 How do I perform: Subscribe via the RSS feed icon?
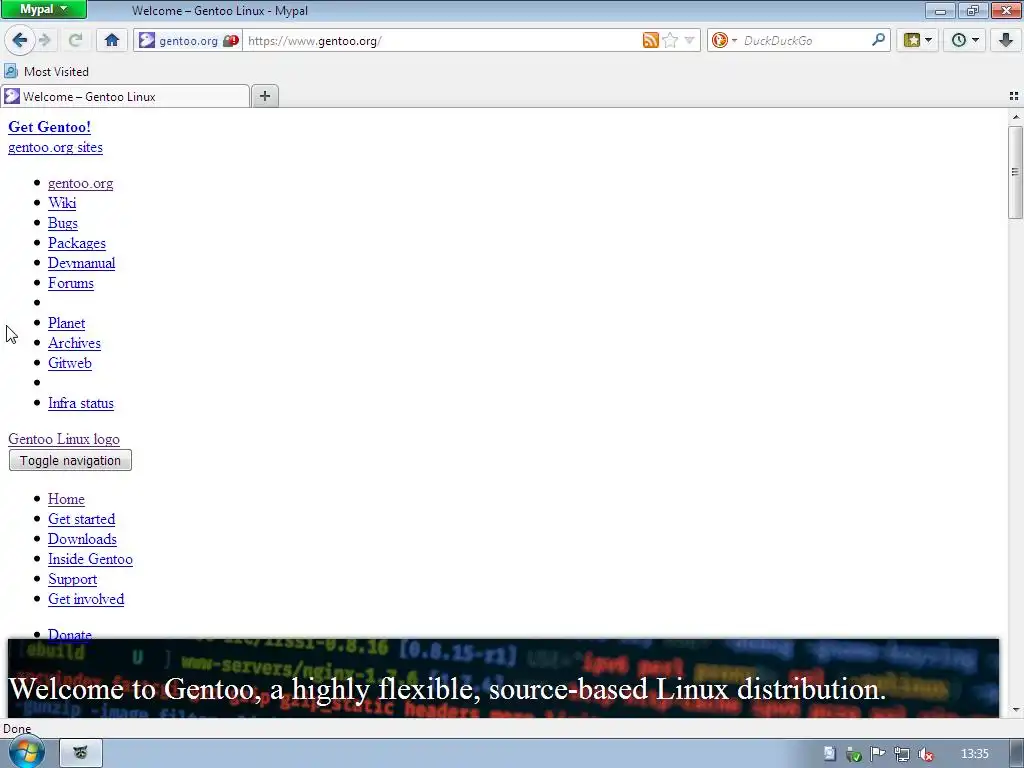650,40
